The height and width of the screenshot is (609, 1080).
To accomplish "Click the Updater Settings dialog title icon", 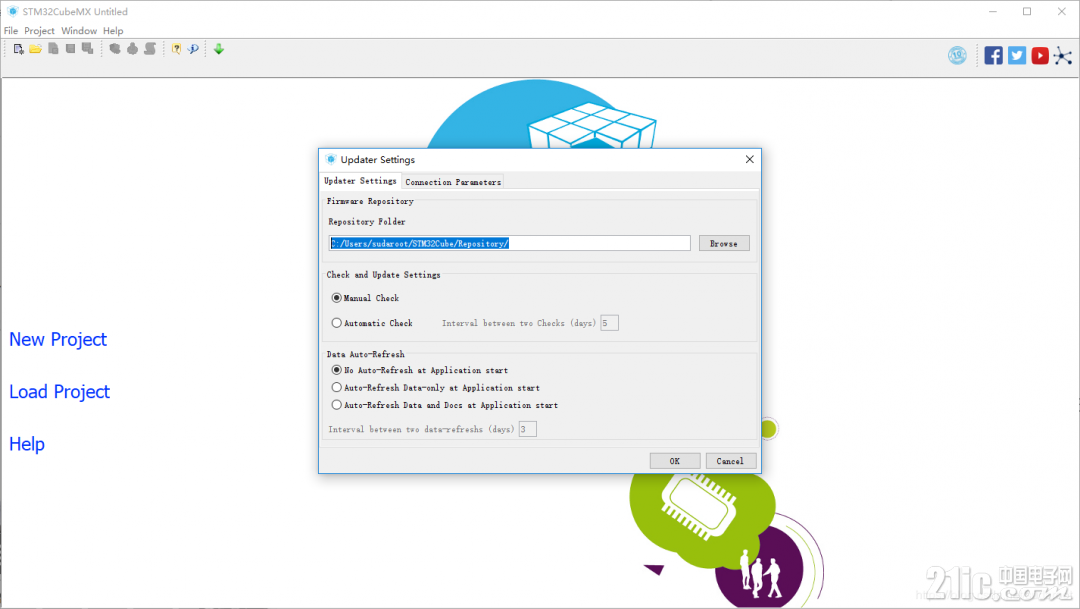I will pos(331,159).
